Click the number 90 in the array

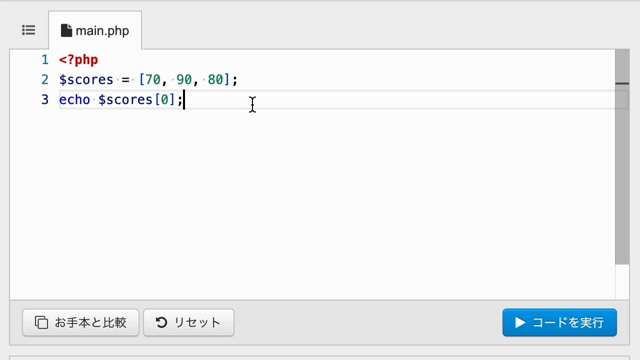pyautogui.click(x=184, y=80)
